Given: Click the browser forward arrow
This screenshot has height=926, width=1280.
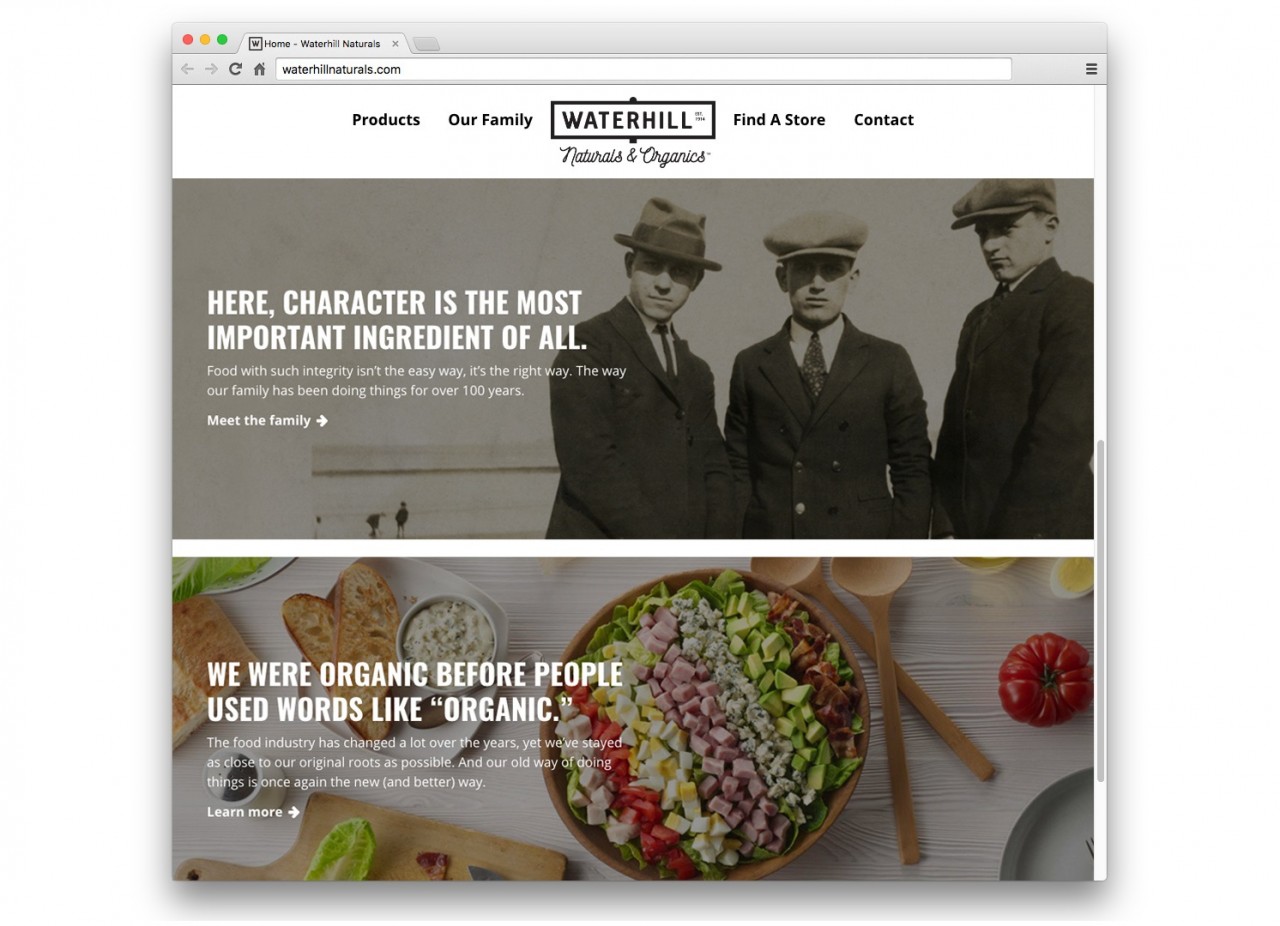Looking at the screenshot, I should tap(211, 69).
